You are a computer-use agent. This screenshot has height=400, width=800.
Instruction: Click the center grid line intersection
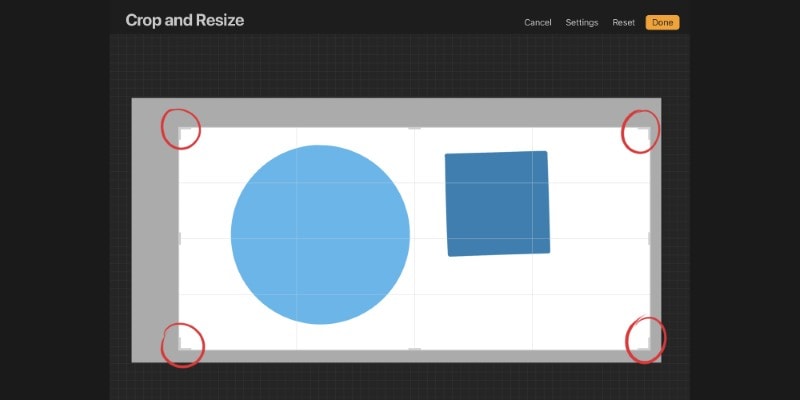[414, 238]
